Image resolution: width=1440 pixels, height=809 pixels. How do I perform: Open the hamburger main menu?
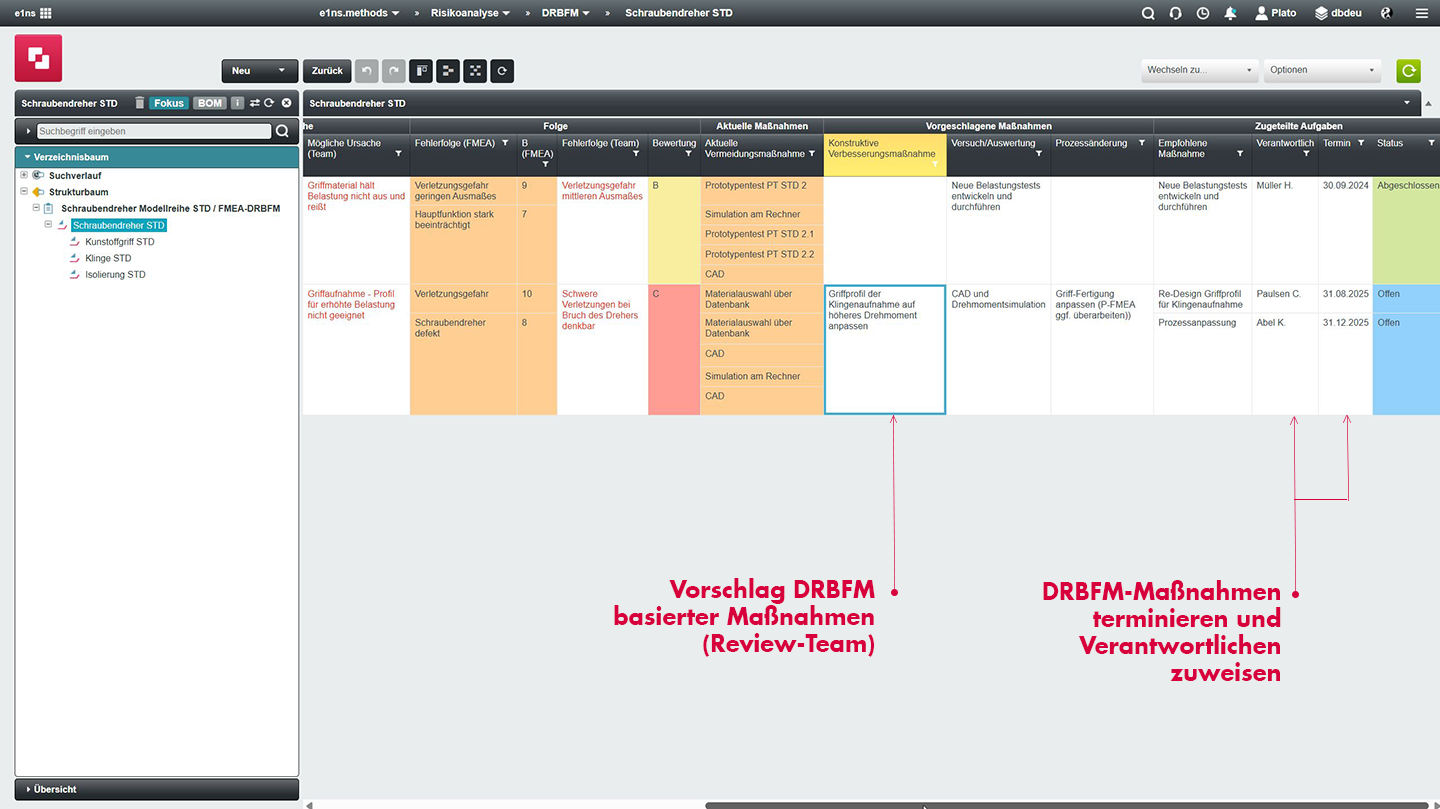(x=1421, y=13)
